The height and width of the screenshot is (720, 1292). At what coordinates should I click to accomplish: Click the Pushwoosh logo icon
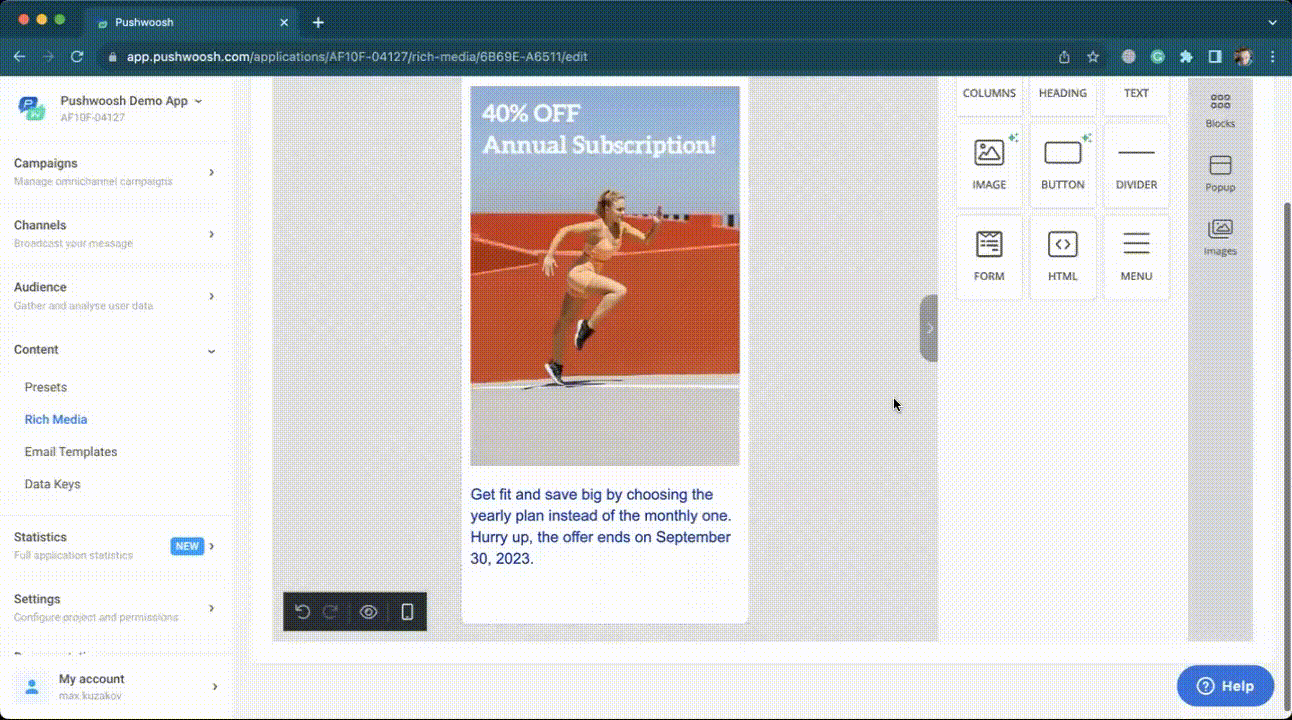click(x=31, y=108)
